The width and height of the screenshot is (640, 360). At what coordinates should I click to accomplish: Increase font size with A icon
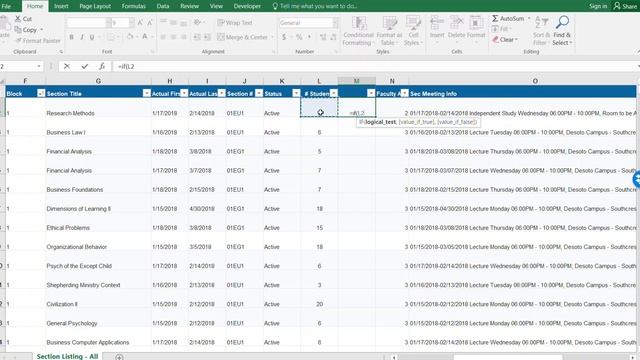coord(140,23)
